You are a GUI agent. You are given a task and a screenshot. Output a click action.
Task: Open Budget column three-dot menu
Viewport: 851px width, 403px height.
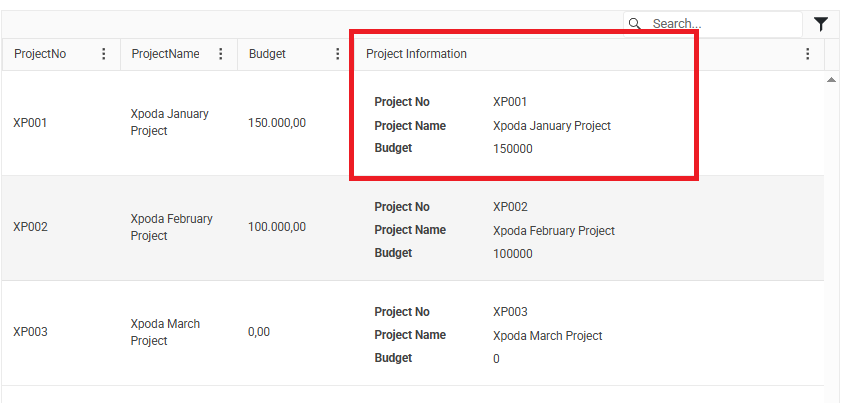pyautogui.click(x=338, y=54)
